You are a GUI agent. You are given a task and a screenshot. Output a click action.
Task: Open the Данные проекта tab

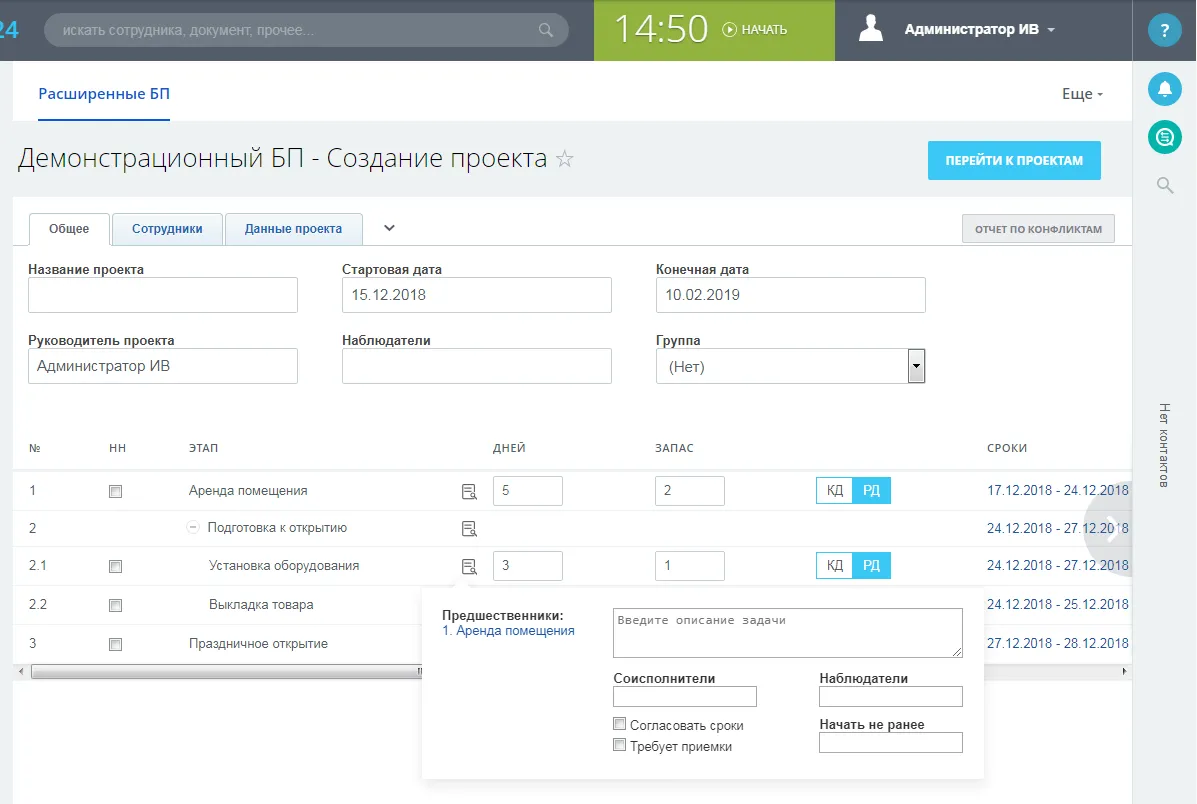click(x=293, y=229)
